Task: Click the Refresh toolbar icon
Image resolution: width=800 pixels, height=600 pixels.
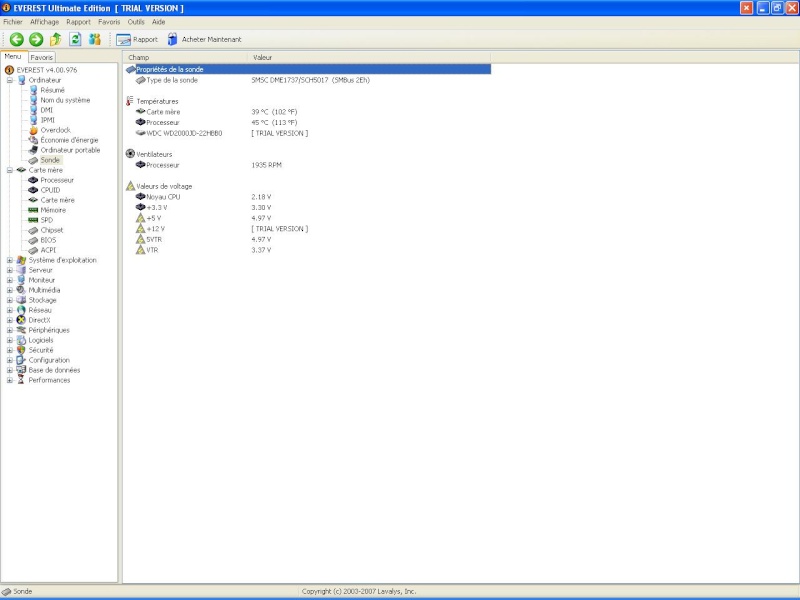Action: (75, 39)
